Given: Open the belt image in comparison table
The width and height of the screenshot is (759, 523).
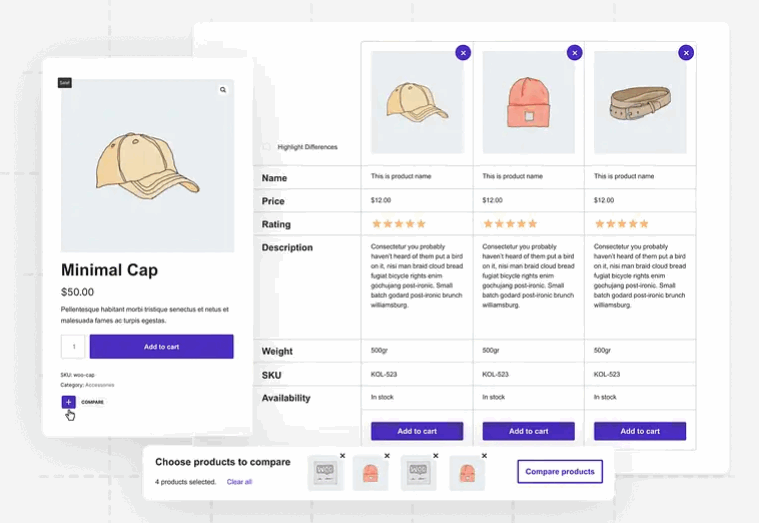Looking at the screenshot, I should [x=640, y=102].
